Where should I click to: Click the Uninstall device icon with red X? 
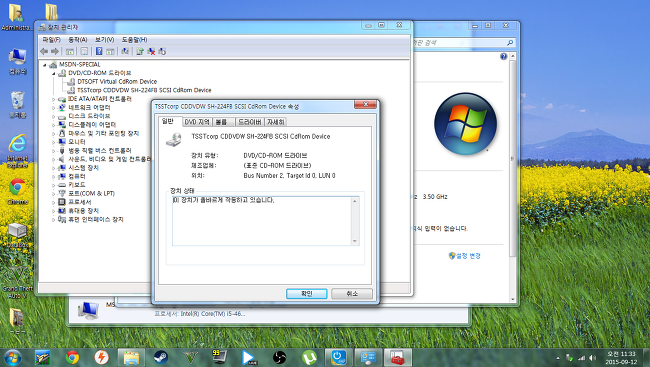[x=151, y=51]
